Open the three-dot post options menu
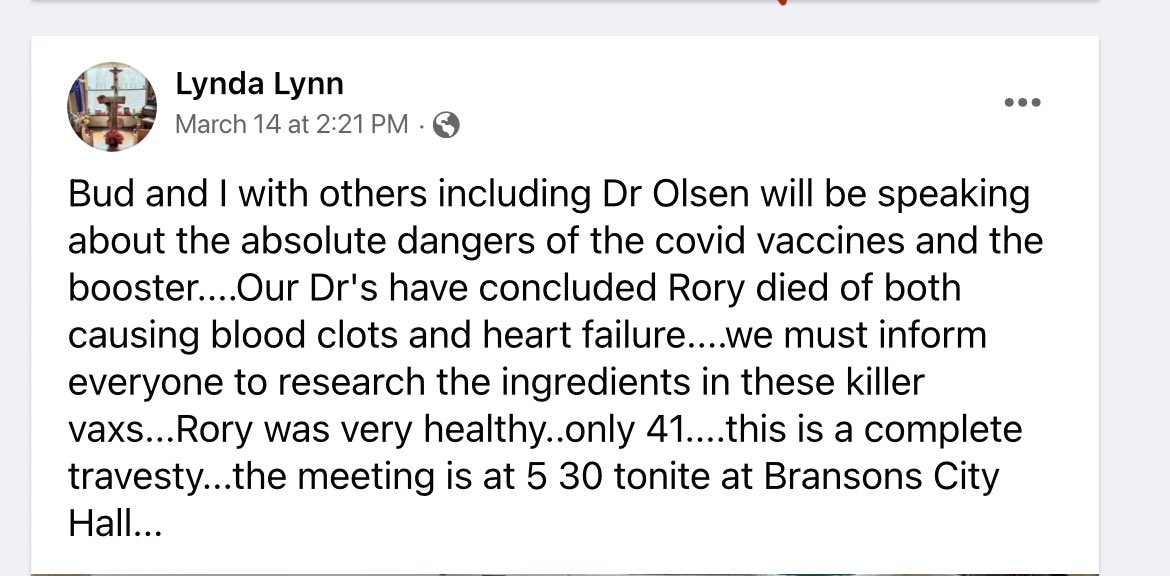Screen dimensions: 1170x576 [x=1022, y=102]
